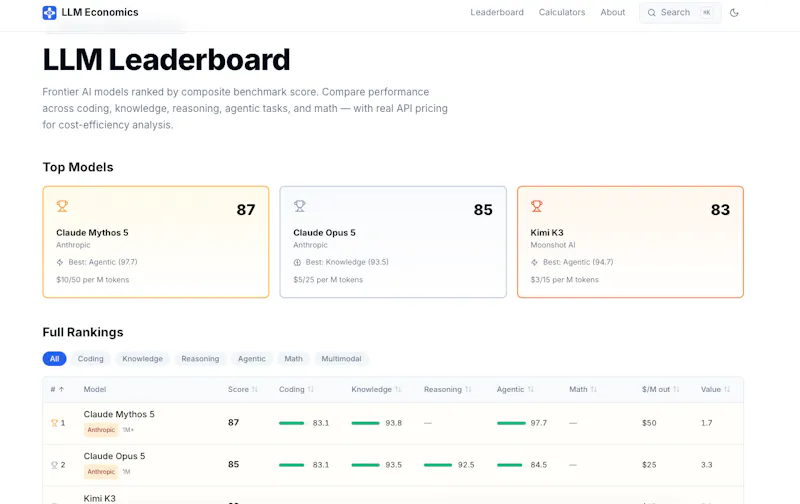Click the search magnifier icon
Viewport: 800px width, 504px height.
click(x=652, y=13)
